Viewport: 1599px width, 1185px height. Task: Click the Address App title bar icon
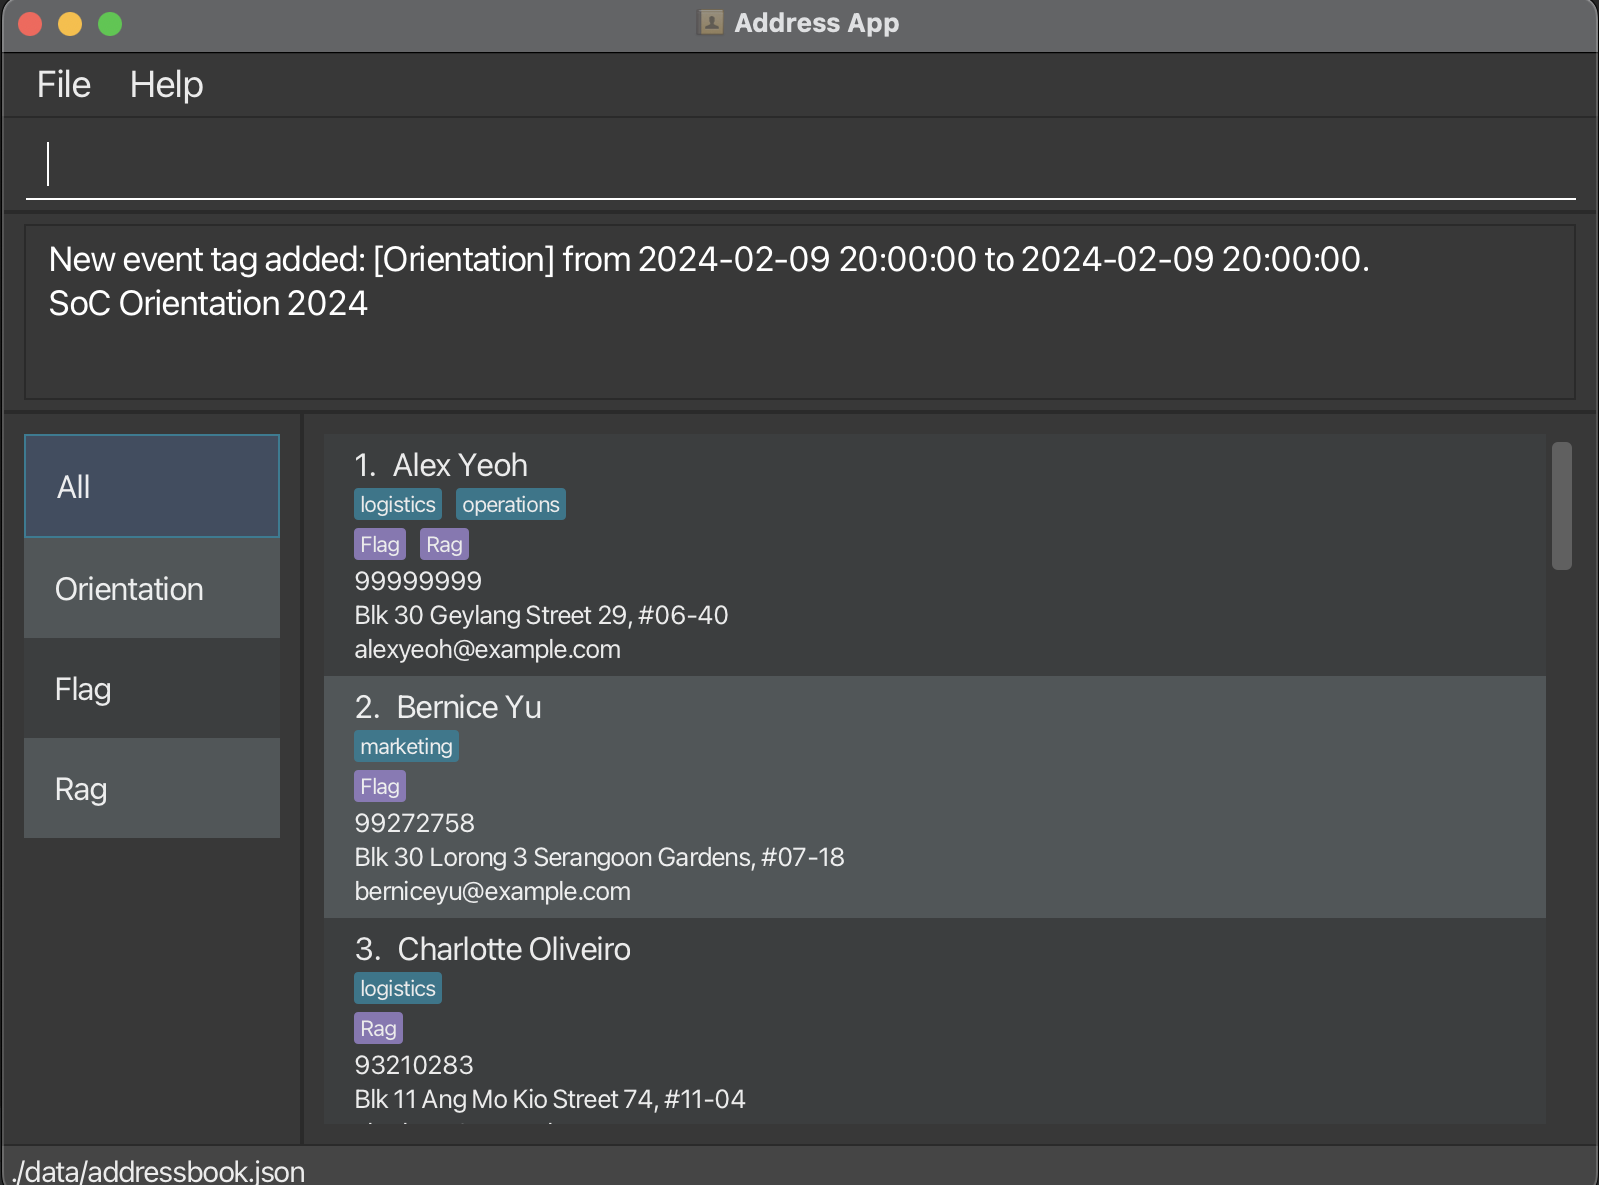pyautogui.click(x=711, y=23)
